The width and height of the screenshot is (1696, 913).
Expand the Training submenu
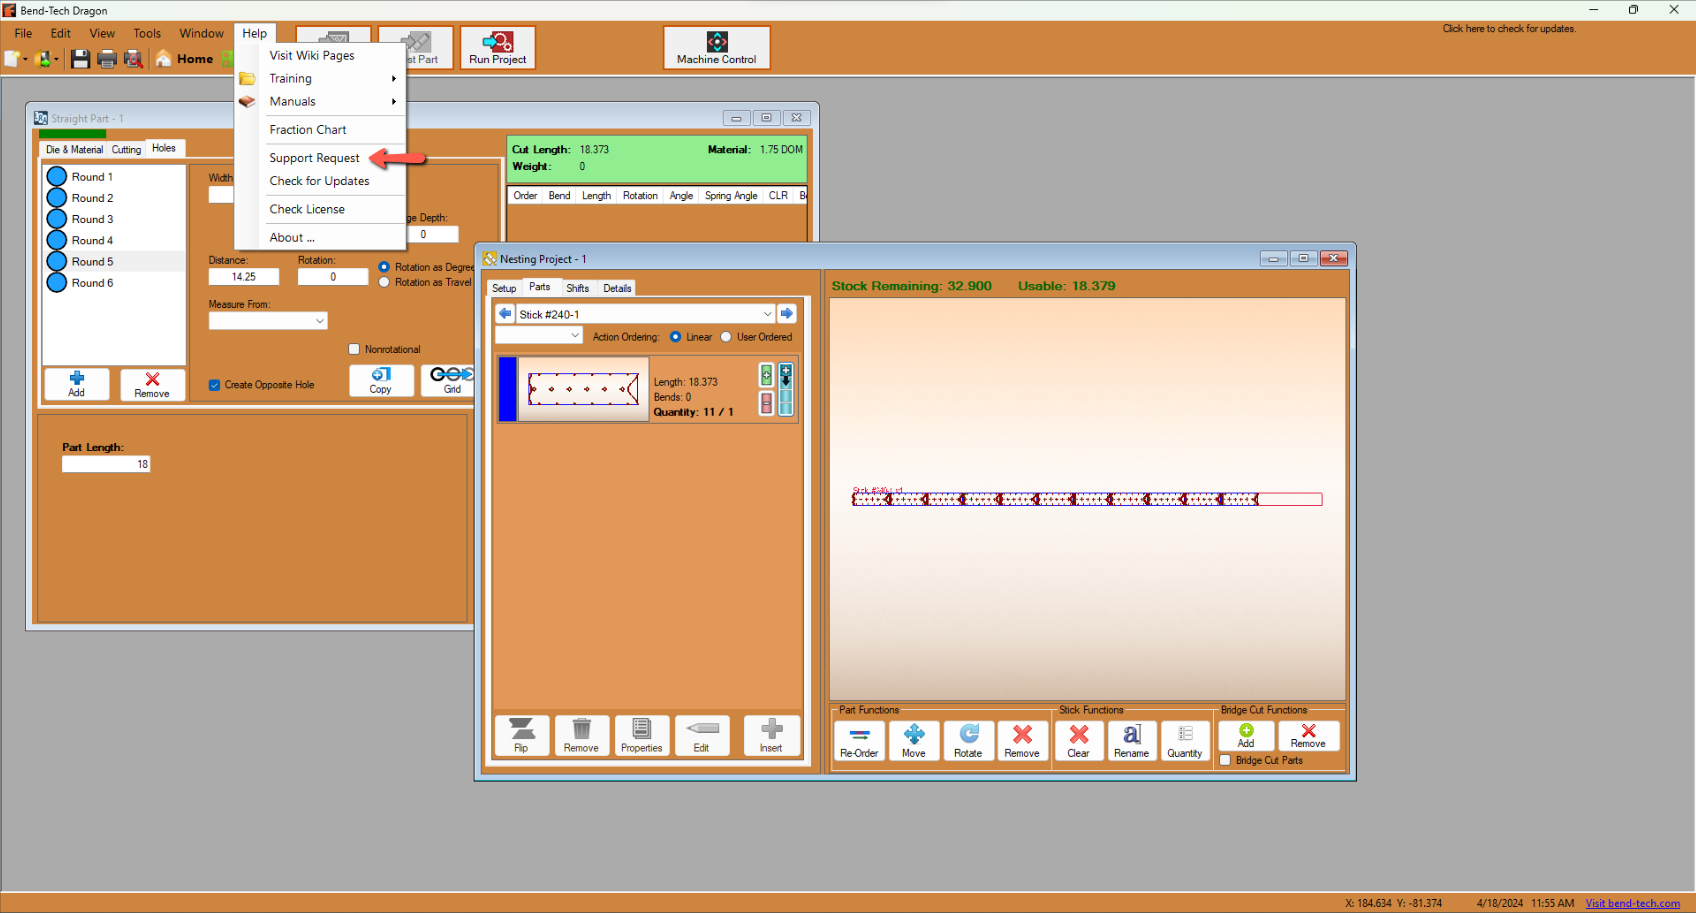(x=320, y=78)
